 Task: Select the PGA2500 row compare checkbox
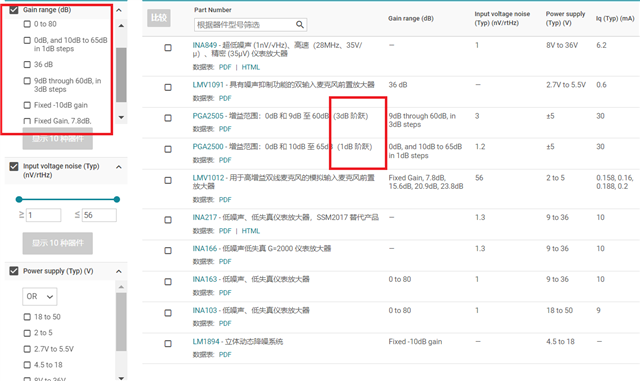coord(168,149)
